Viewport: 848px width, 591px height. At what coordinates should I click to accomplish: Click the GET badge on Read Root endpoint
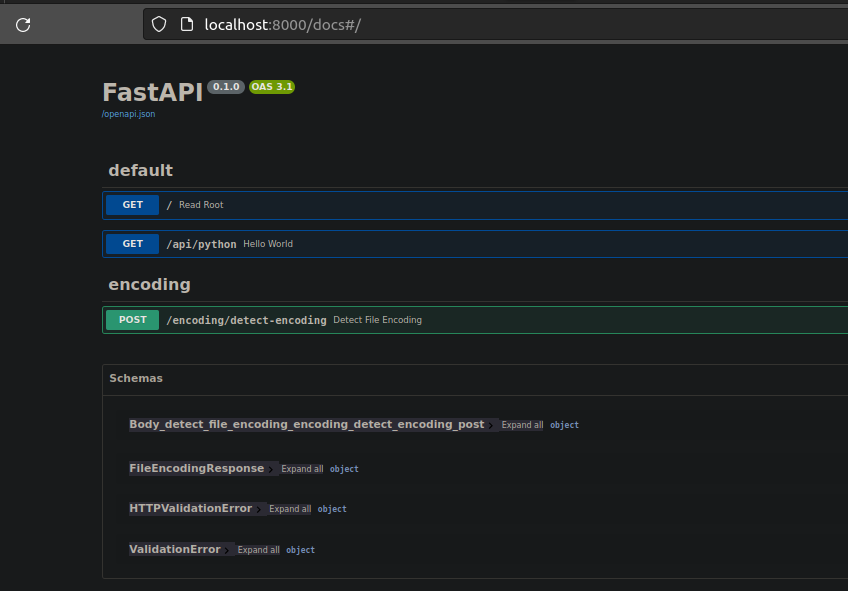click(x=131, y=204)
